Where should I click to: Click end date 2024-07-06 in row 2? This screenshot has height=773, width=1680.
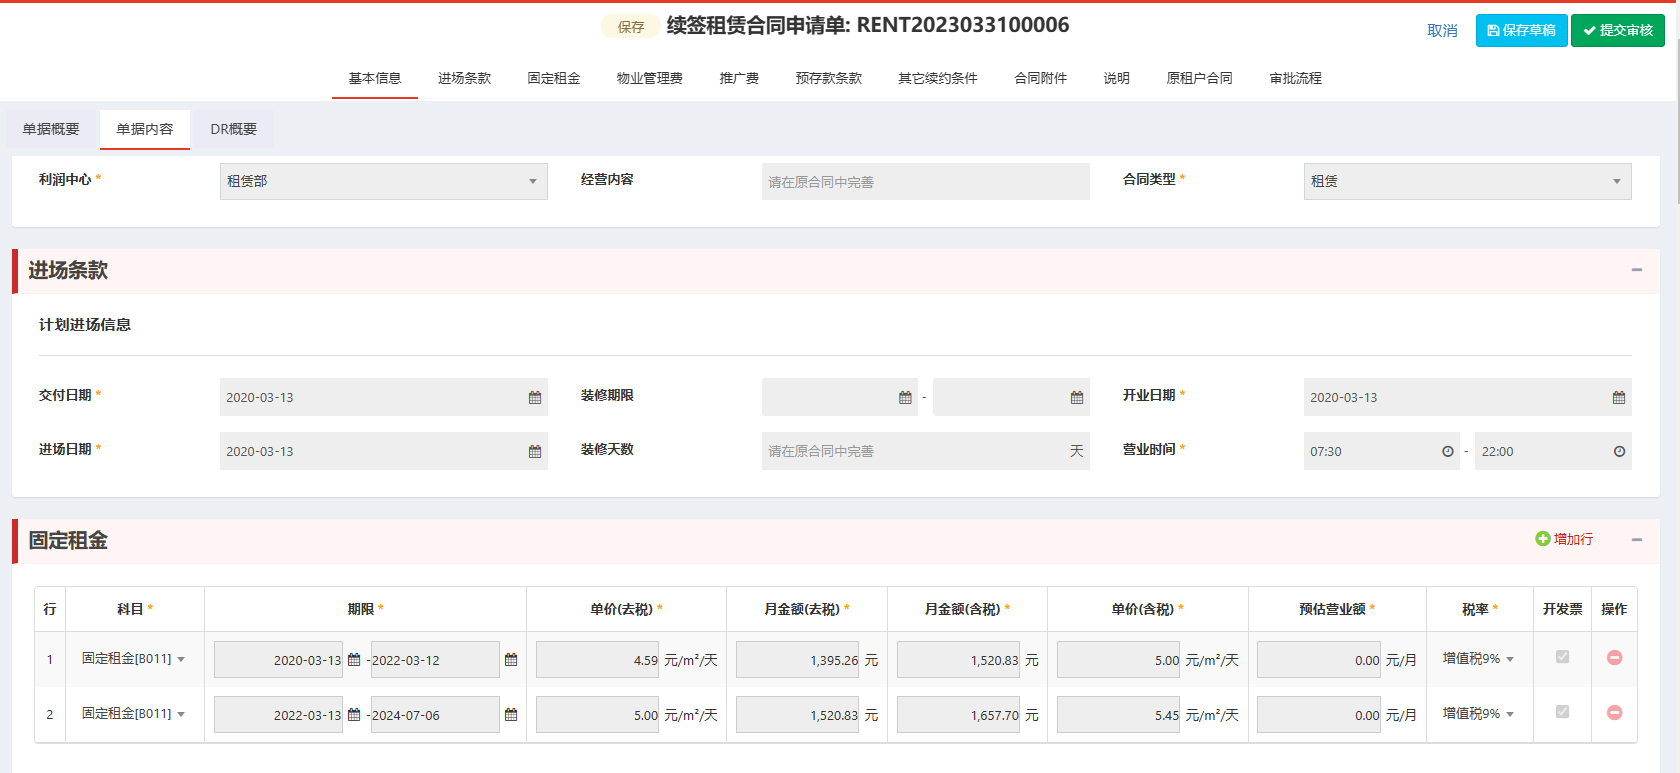click(435, 715)
